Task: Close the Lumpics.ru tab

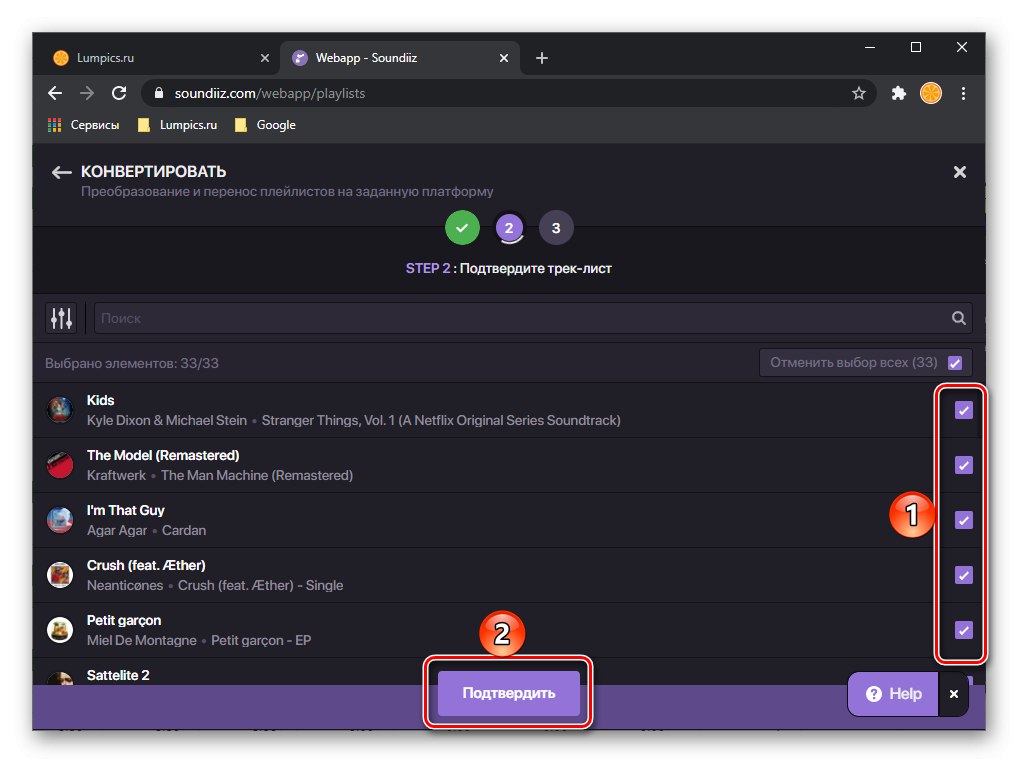Action: (x=265, y=58)
